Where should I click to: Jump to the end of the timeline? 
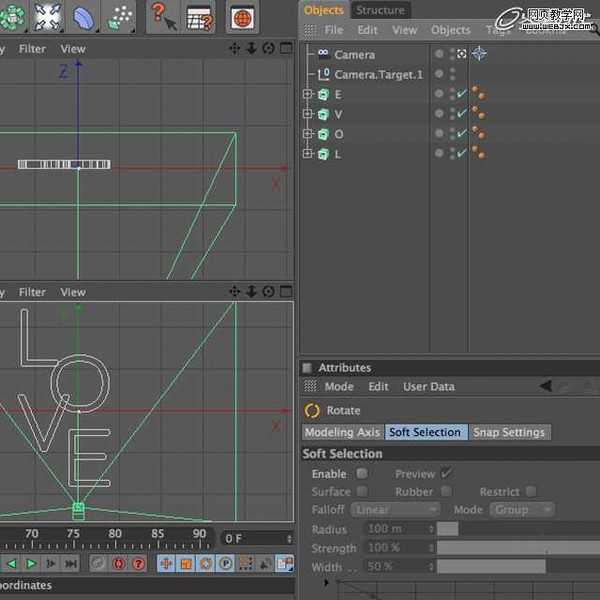(x=71, y=564)
